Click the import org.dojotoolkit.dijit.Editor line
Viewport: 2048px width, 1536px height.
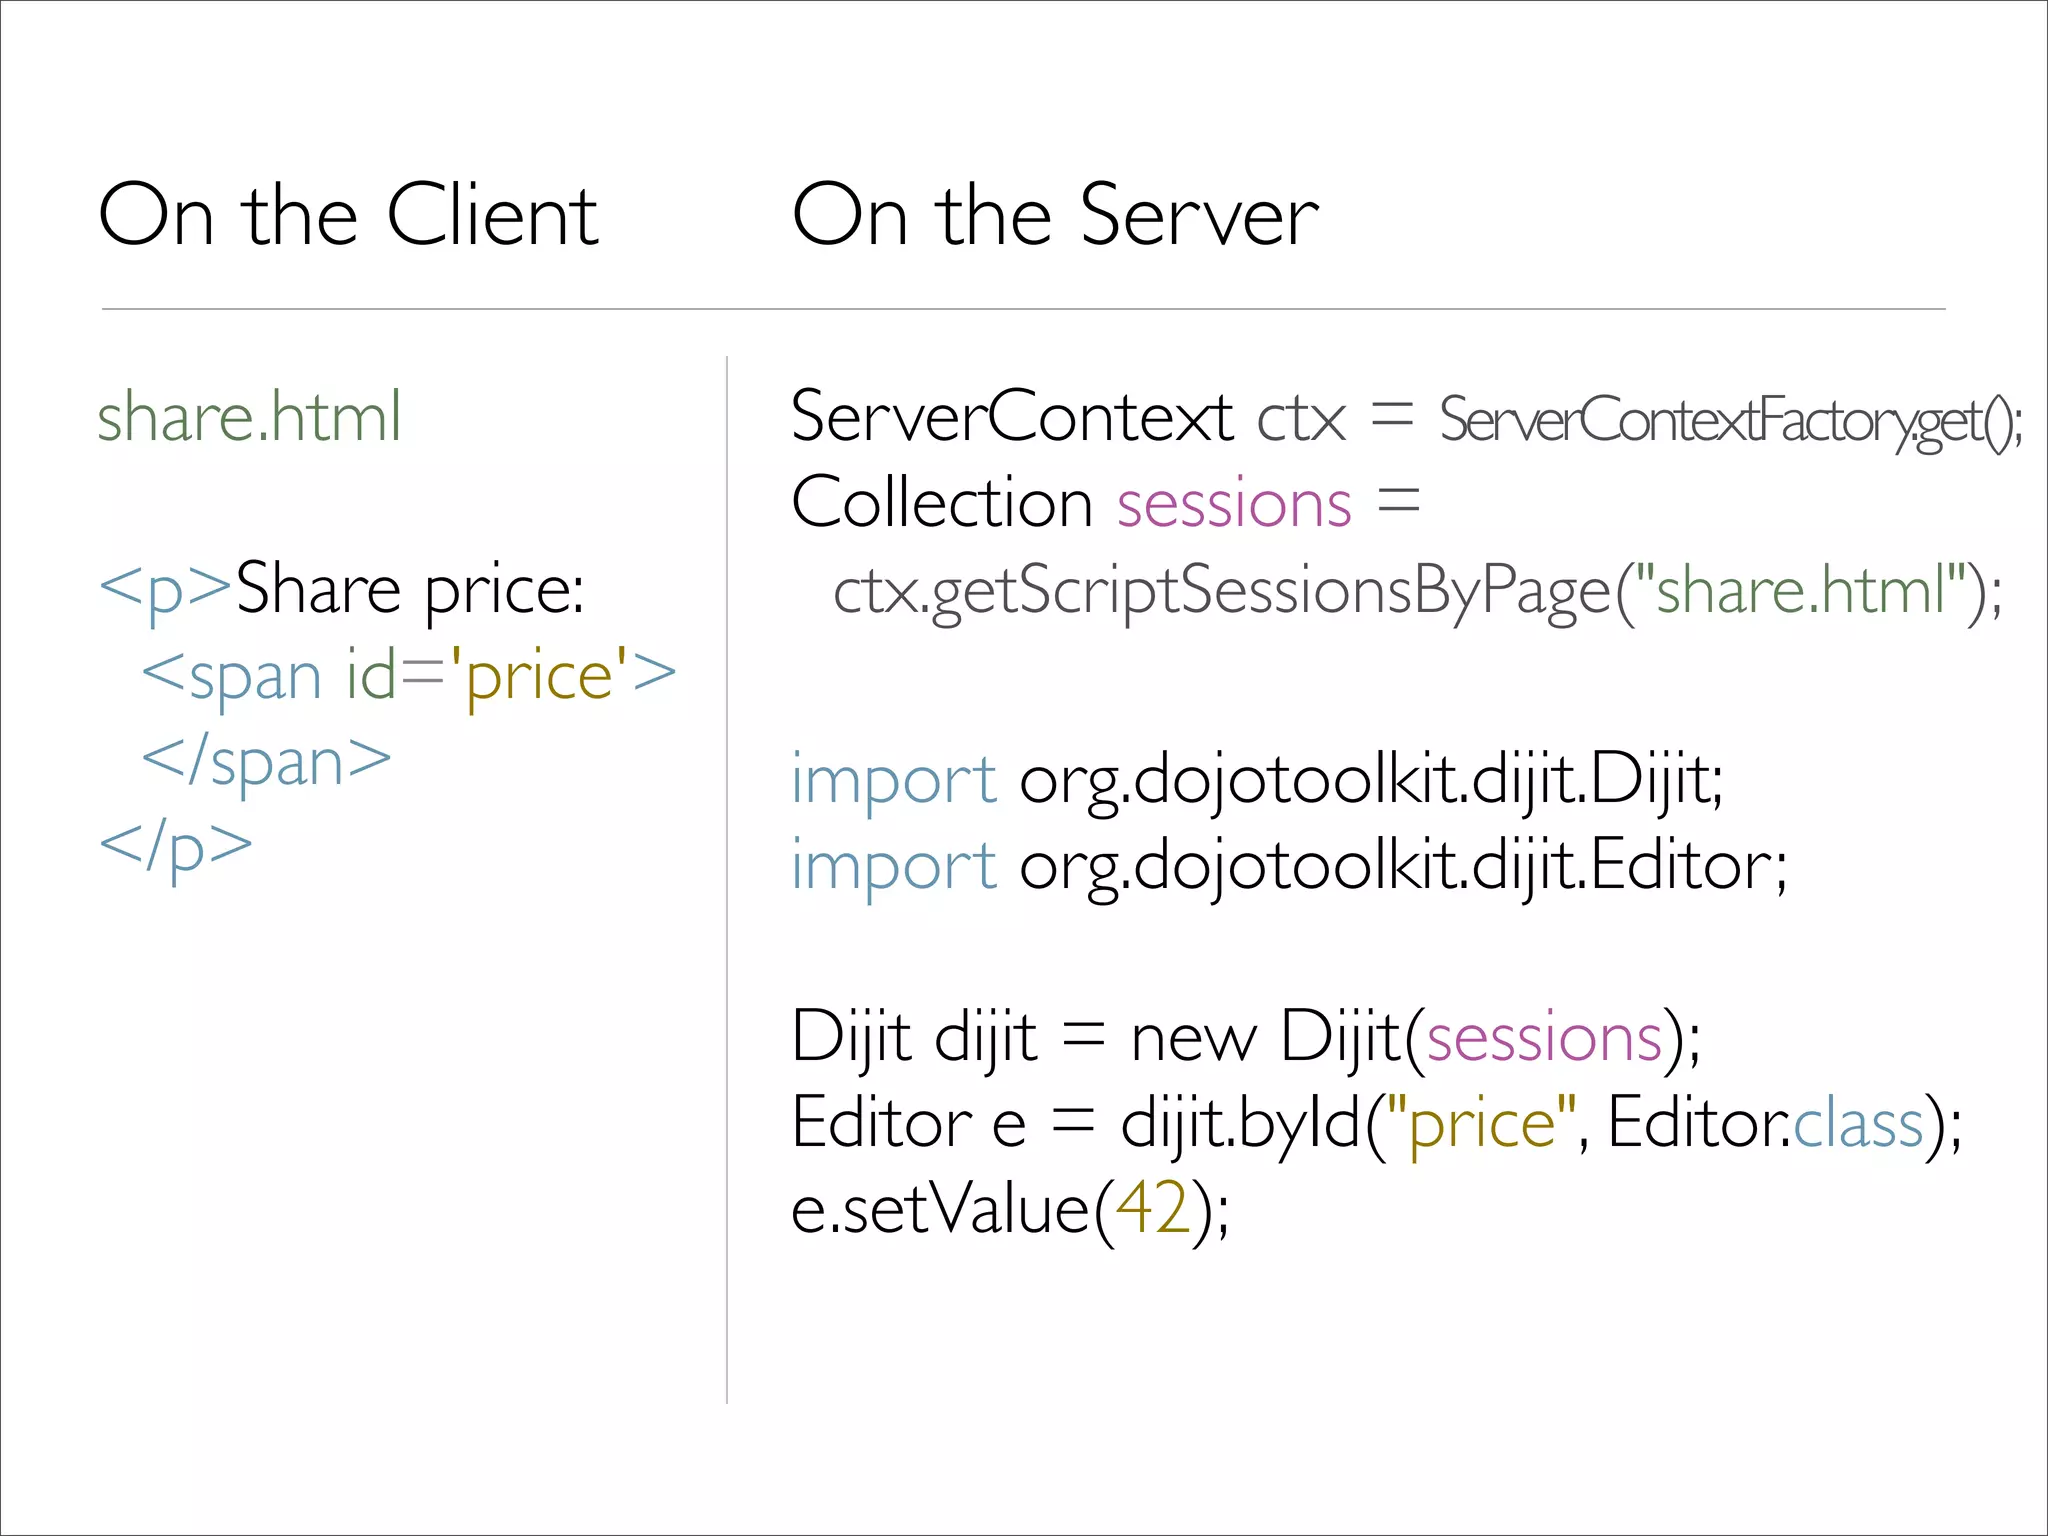(x=1288, y=865)
